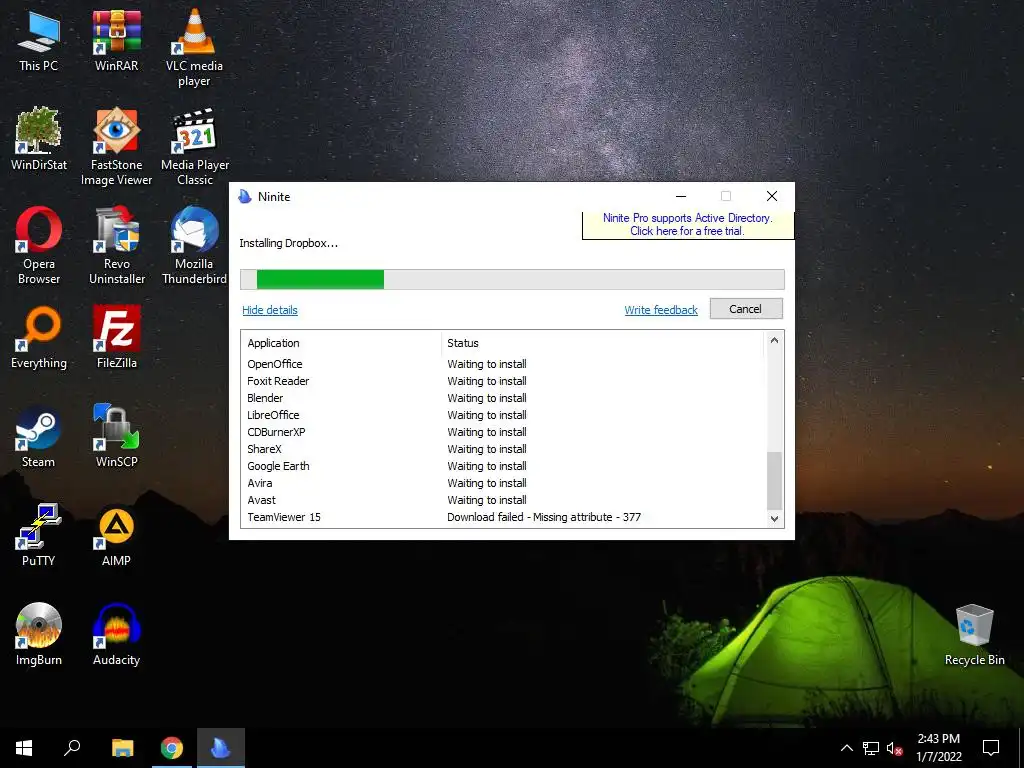Cancel the Ninite installation
This screenshot has width=1024, height=768.
[746, 309]
